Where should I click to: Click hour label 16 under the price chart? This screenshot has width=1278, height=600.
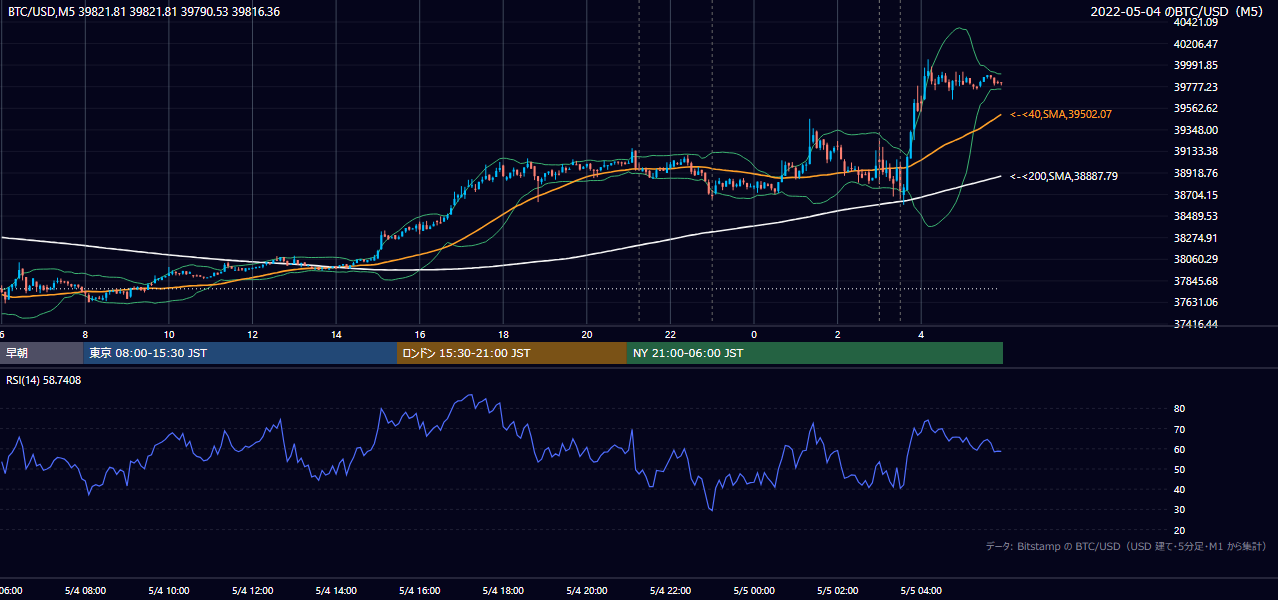point(420,334)
